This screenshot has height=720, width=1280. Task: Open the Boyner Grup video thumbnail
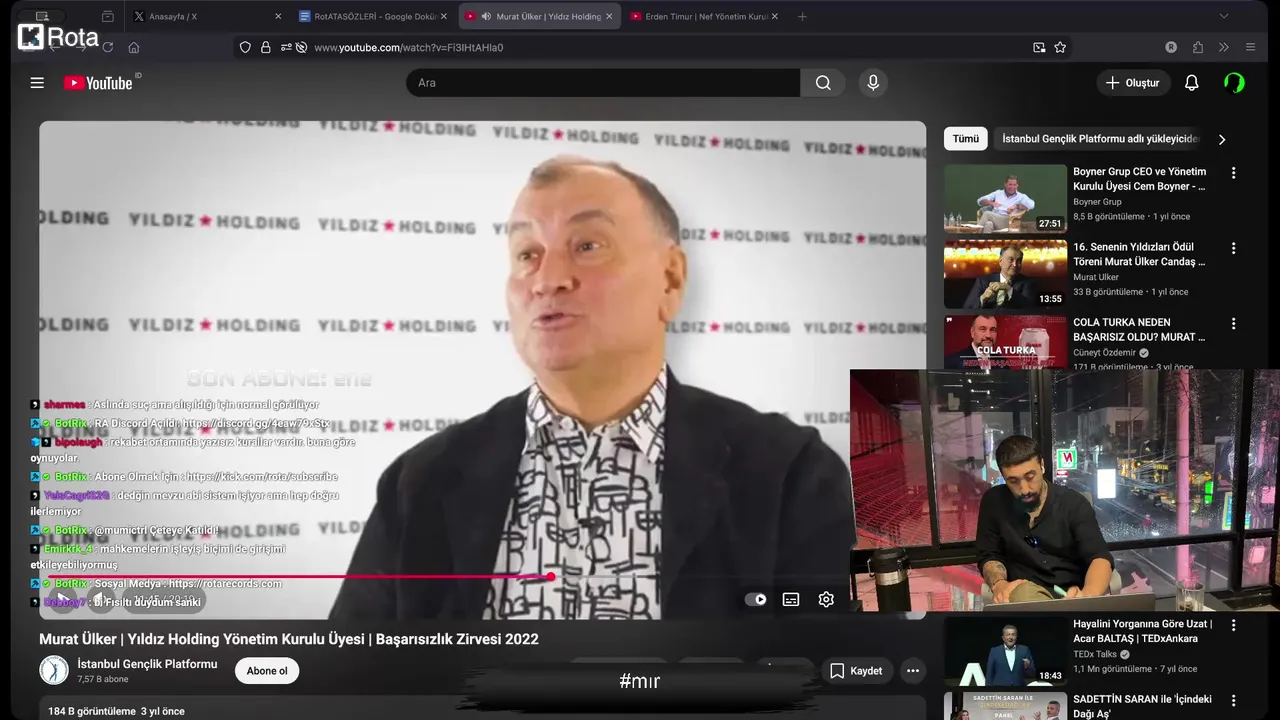click(x=1005, y=198)
